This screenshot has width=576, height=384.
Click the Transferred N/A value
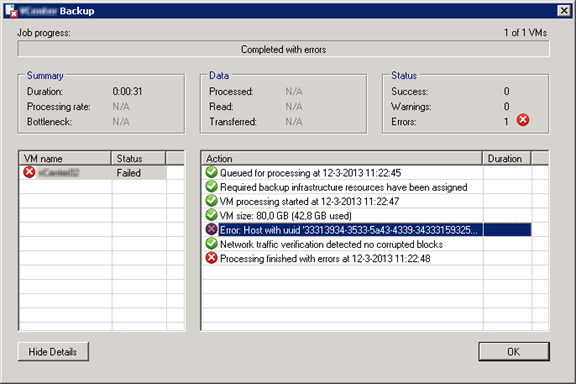tap(294, 122)
